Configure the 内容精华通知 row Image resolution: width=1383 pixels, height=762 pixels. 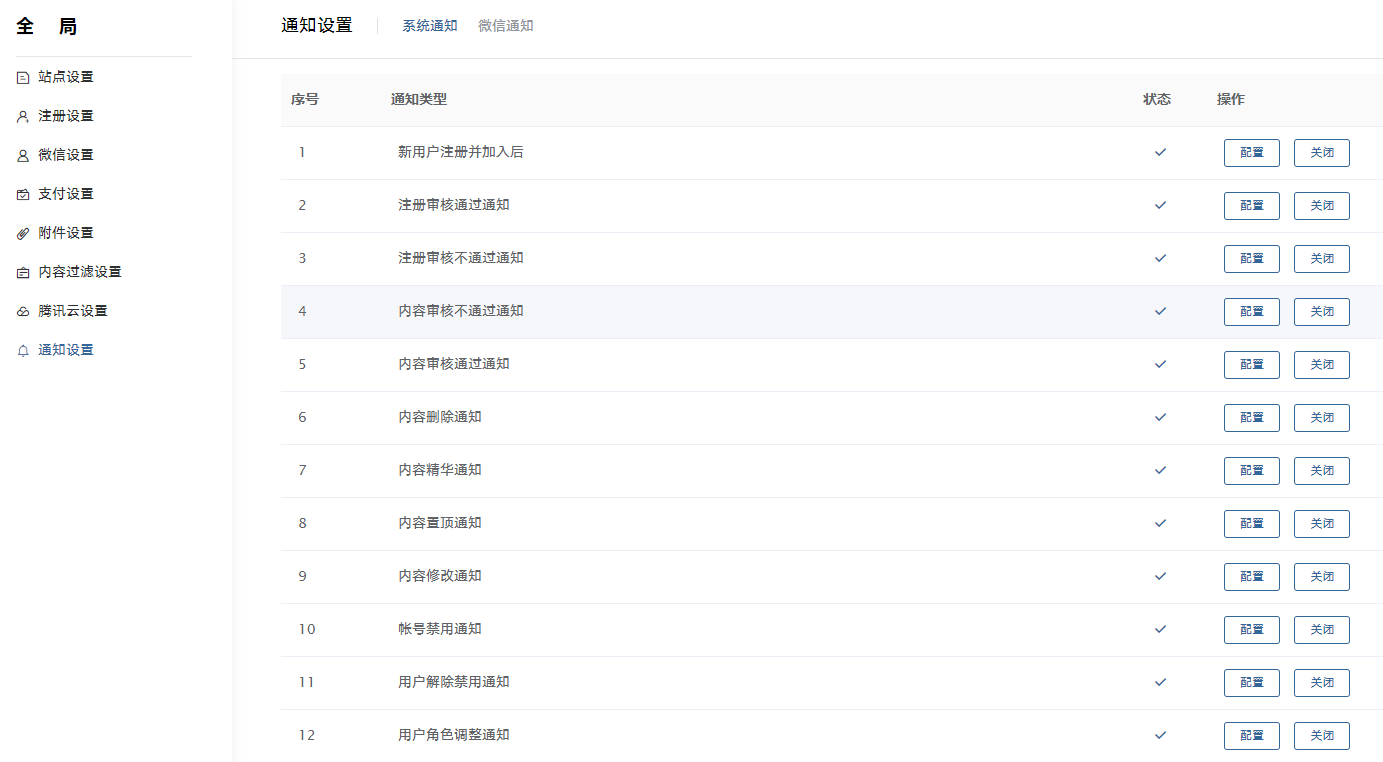coord(1251,471)
